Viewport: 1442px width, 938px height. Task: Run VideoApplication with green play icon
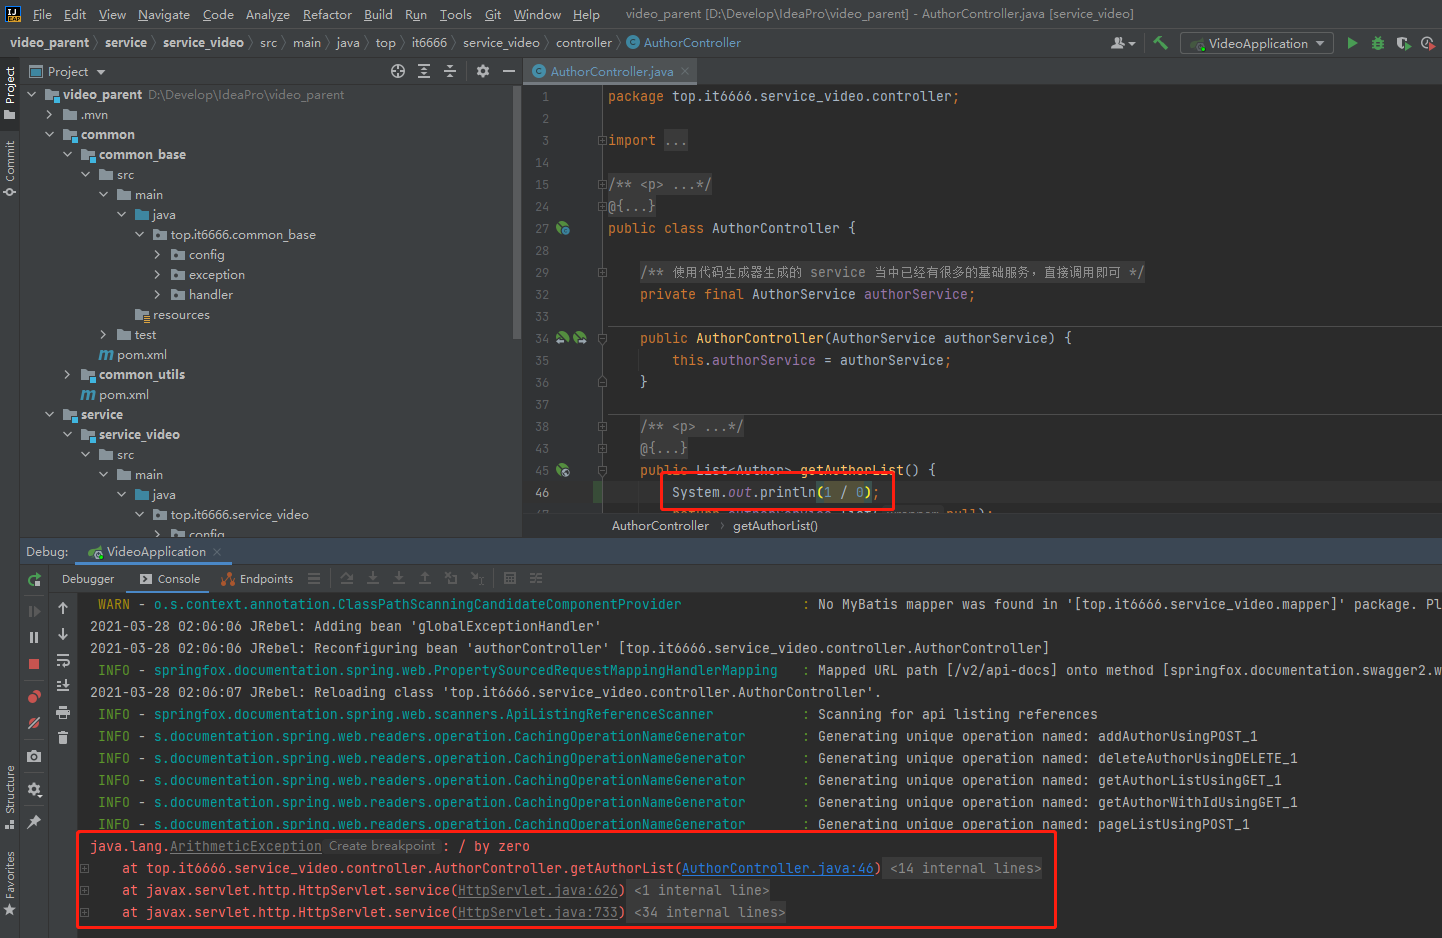(x=1352, y=43)
